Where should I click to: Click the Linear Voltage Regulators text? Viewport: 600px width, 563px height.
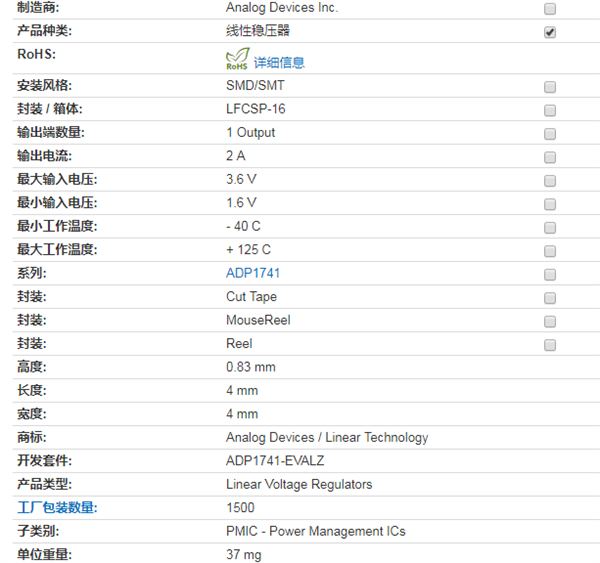[299, 484]
